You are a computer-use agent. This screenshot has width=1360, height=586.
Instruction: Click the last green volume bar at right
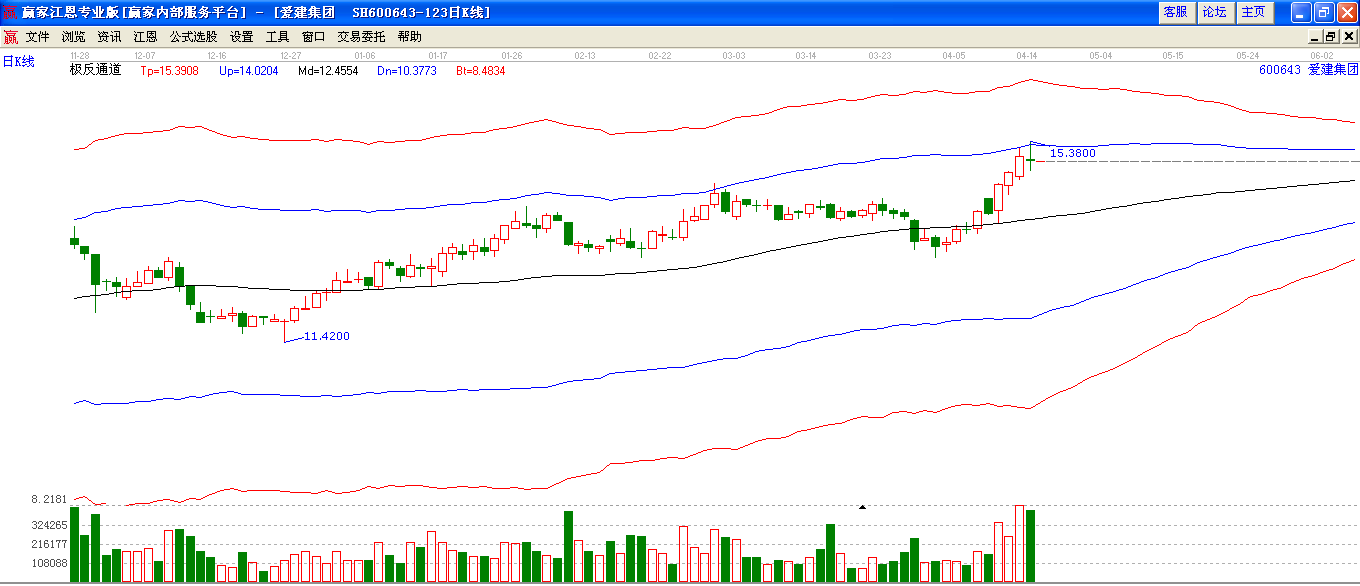pyautogui.click(x=1030, y=546)
